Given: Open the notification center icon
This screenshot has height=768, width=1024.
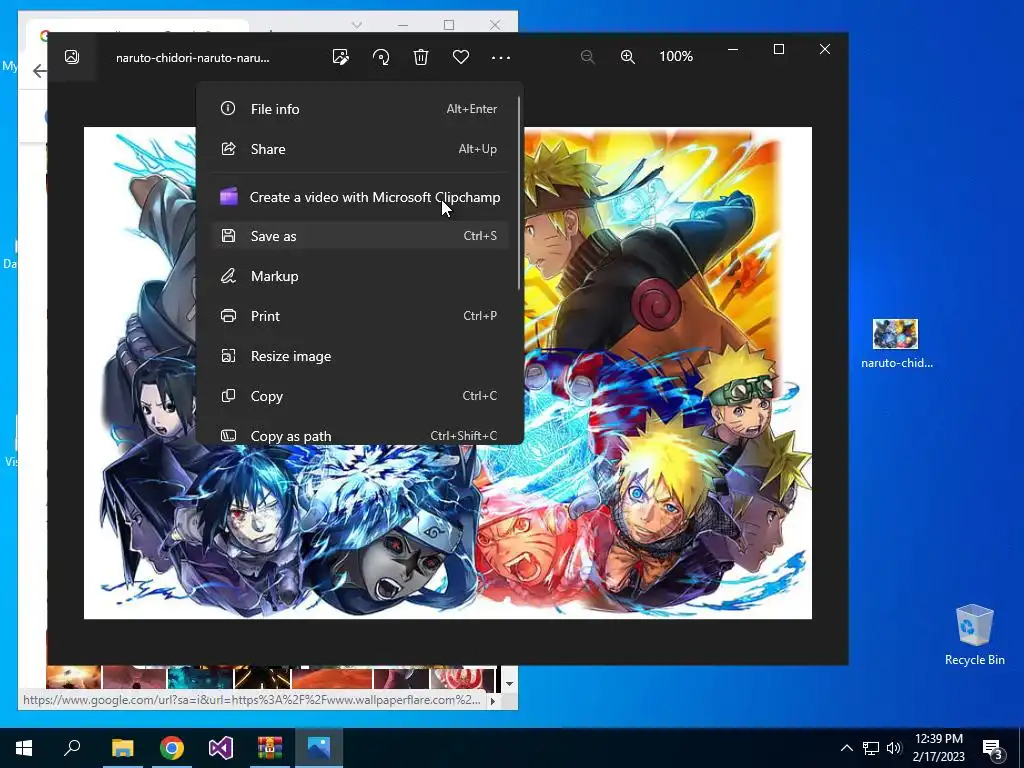Looking at the screenshot, I should pyautogui.click(x=993, y=748).
